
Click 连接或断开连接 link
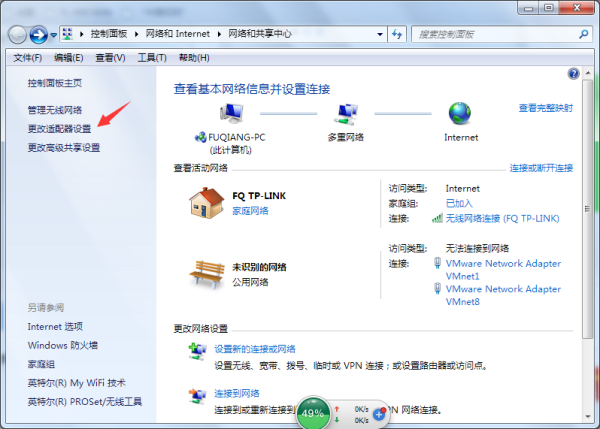click(541, 168)
